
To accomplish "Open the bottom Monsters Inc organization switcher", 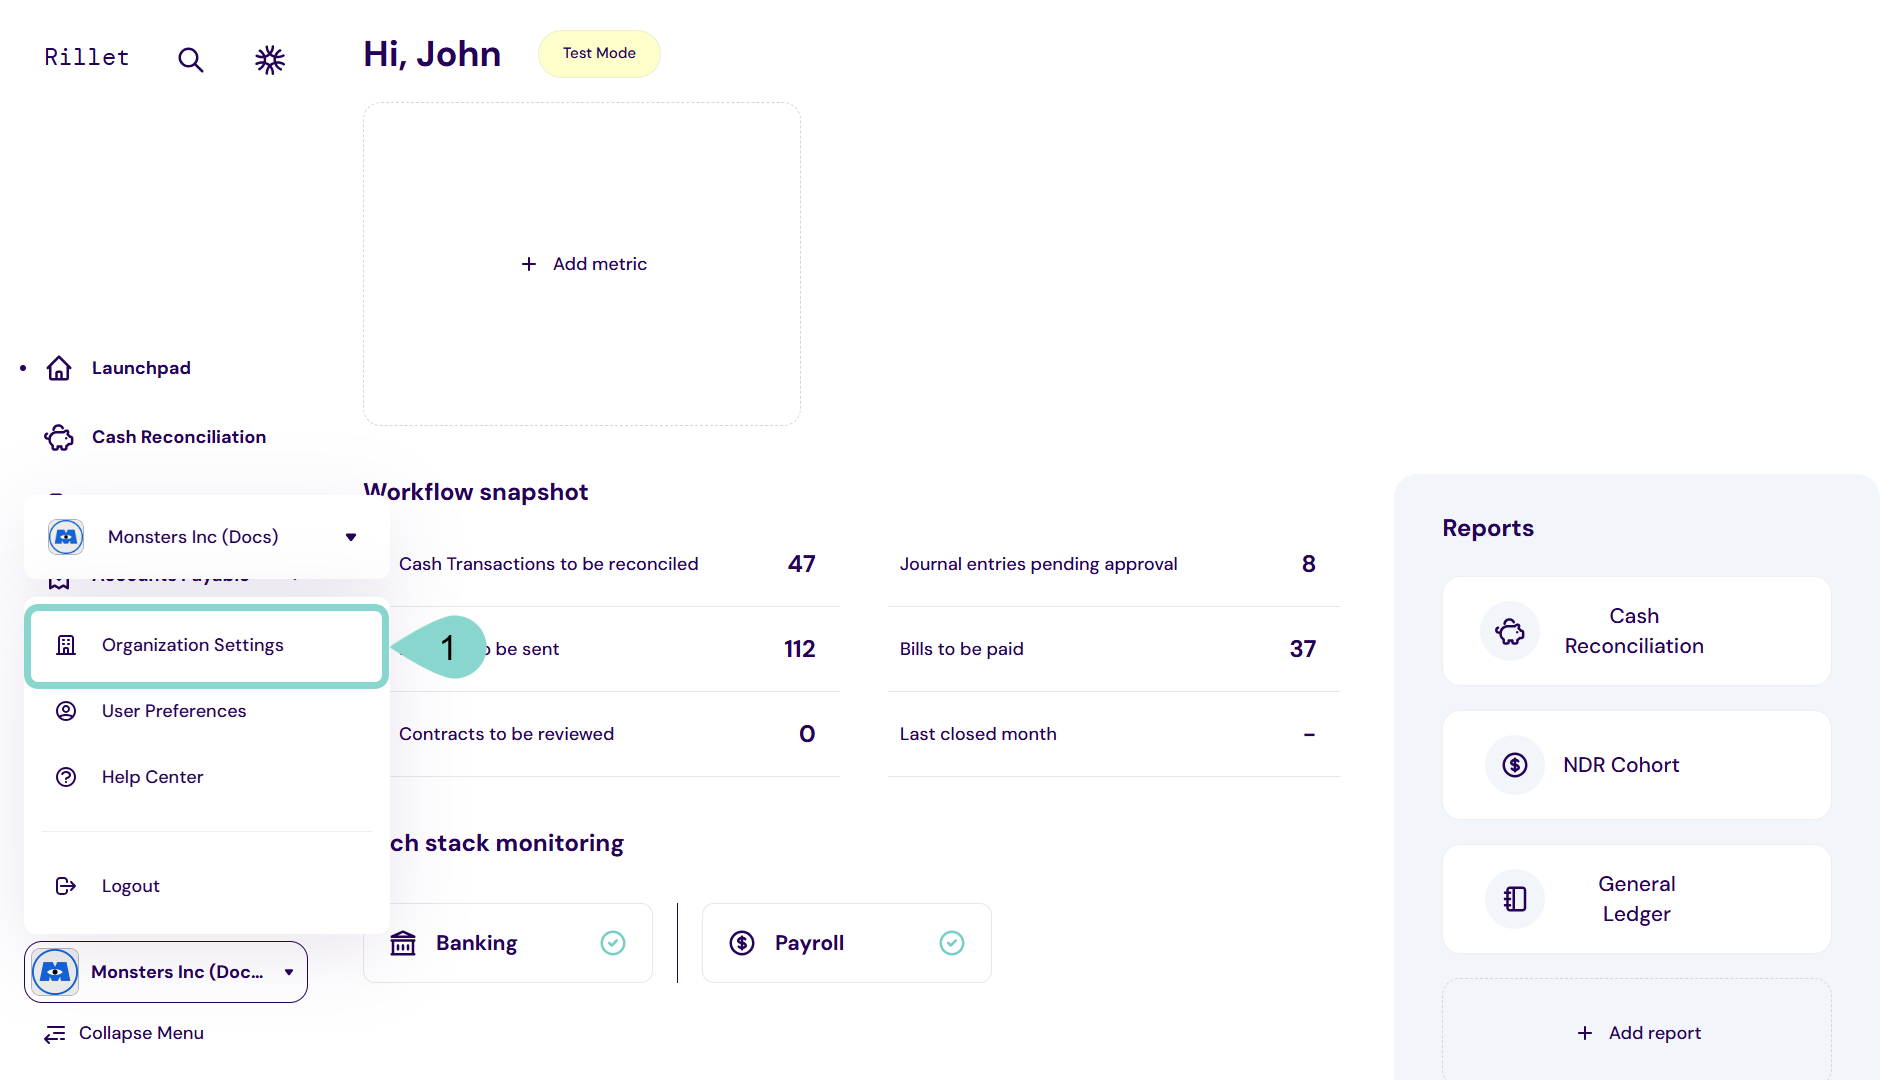I will (x=166, y=972).
